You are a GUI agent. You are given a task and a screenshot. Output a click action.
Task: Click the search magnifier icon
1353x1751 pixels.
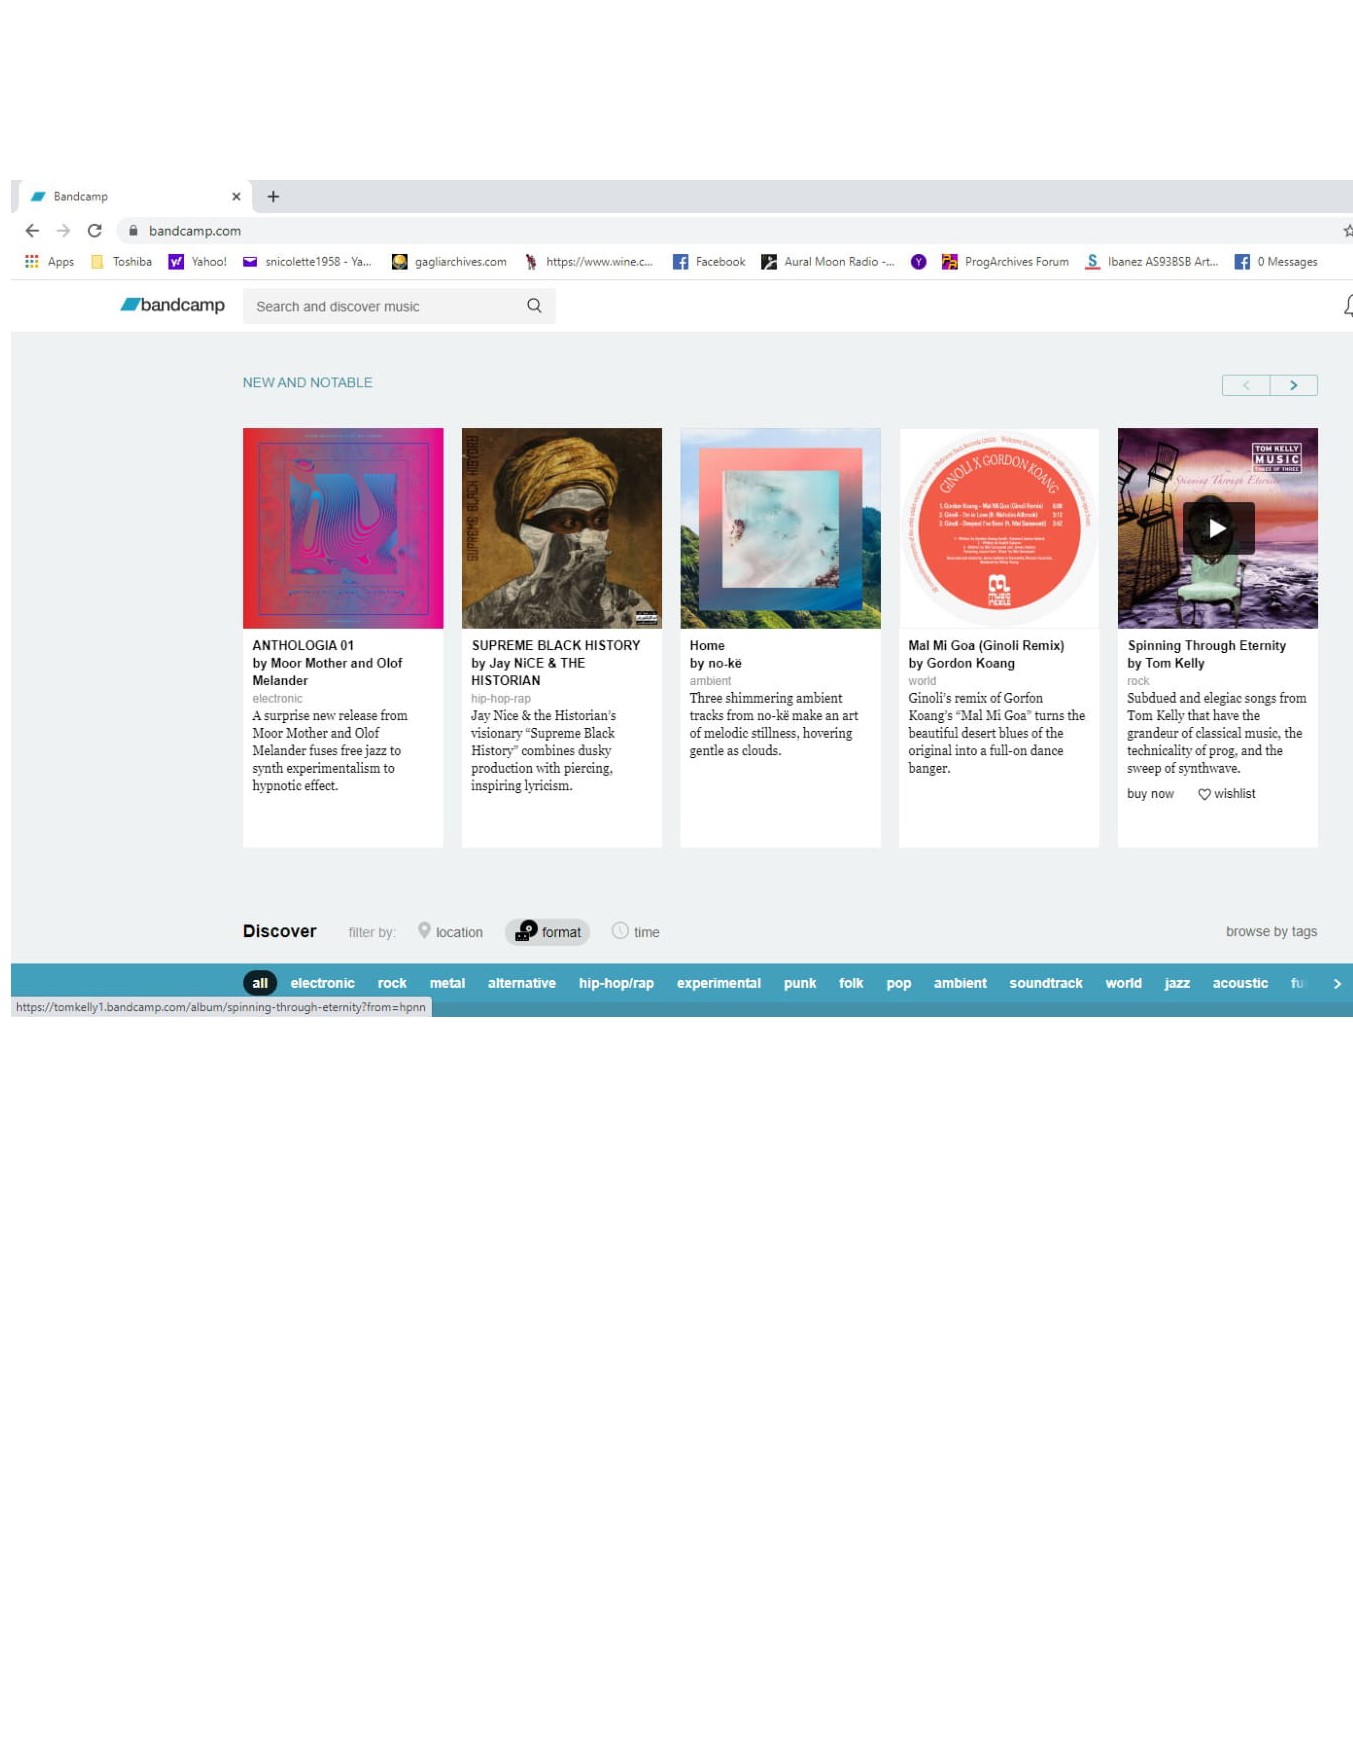tap(534, 306)
